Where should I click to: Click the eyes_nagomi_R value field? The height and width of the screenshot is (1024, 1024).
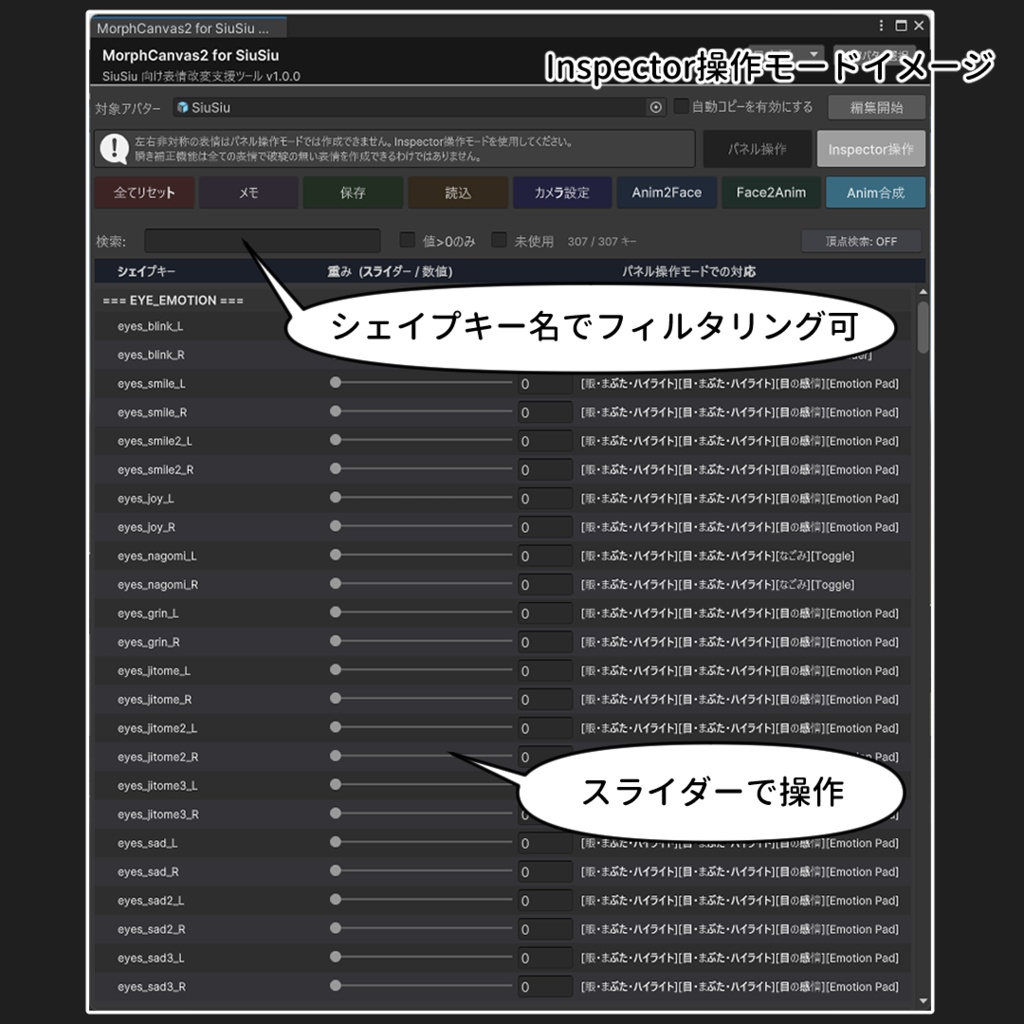pyautogui.click(x=545, y=584)
